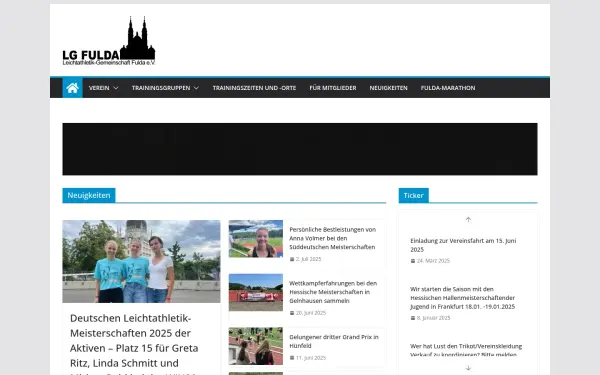The width and height of the screenshot is (600, 375).
Task: Open Fulda-Marathon menu item
Action: coord(448,88)
